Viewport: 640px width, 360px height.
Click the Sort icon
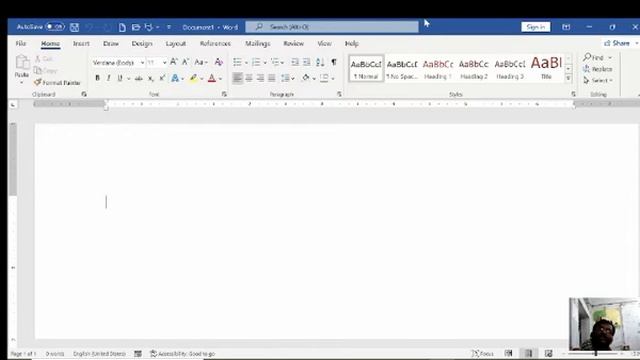coord(320,62)
